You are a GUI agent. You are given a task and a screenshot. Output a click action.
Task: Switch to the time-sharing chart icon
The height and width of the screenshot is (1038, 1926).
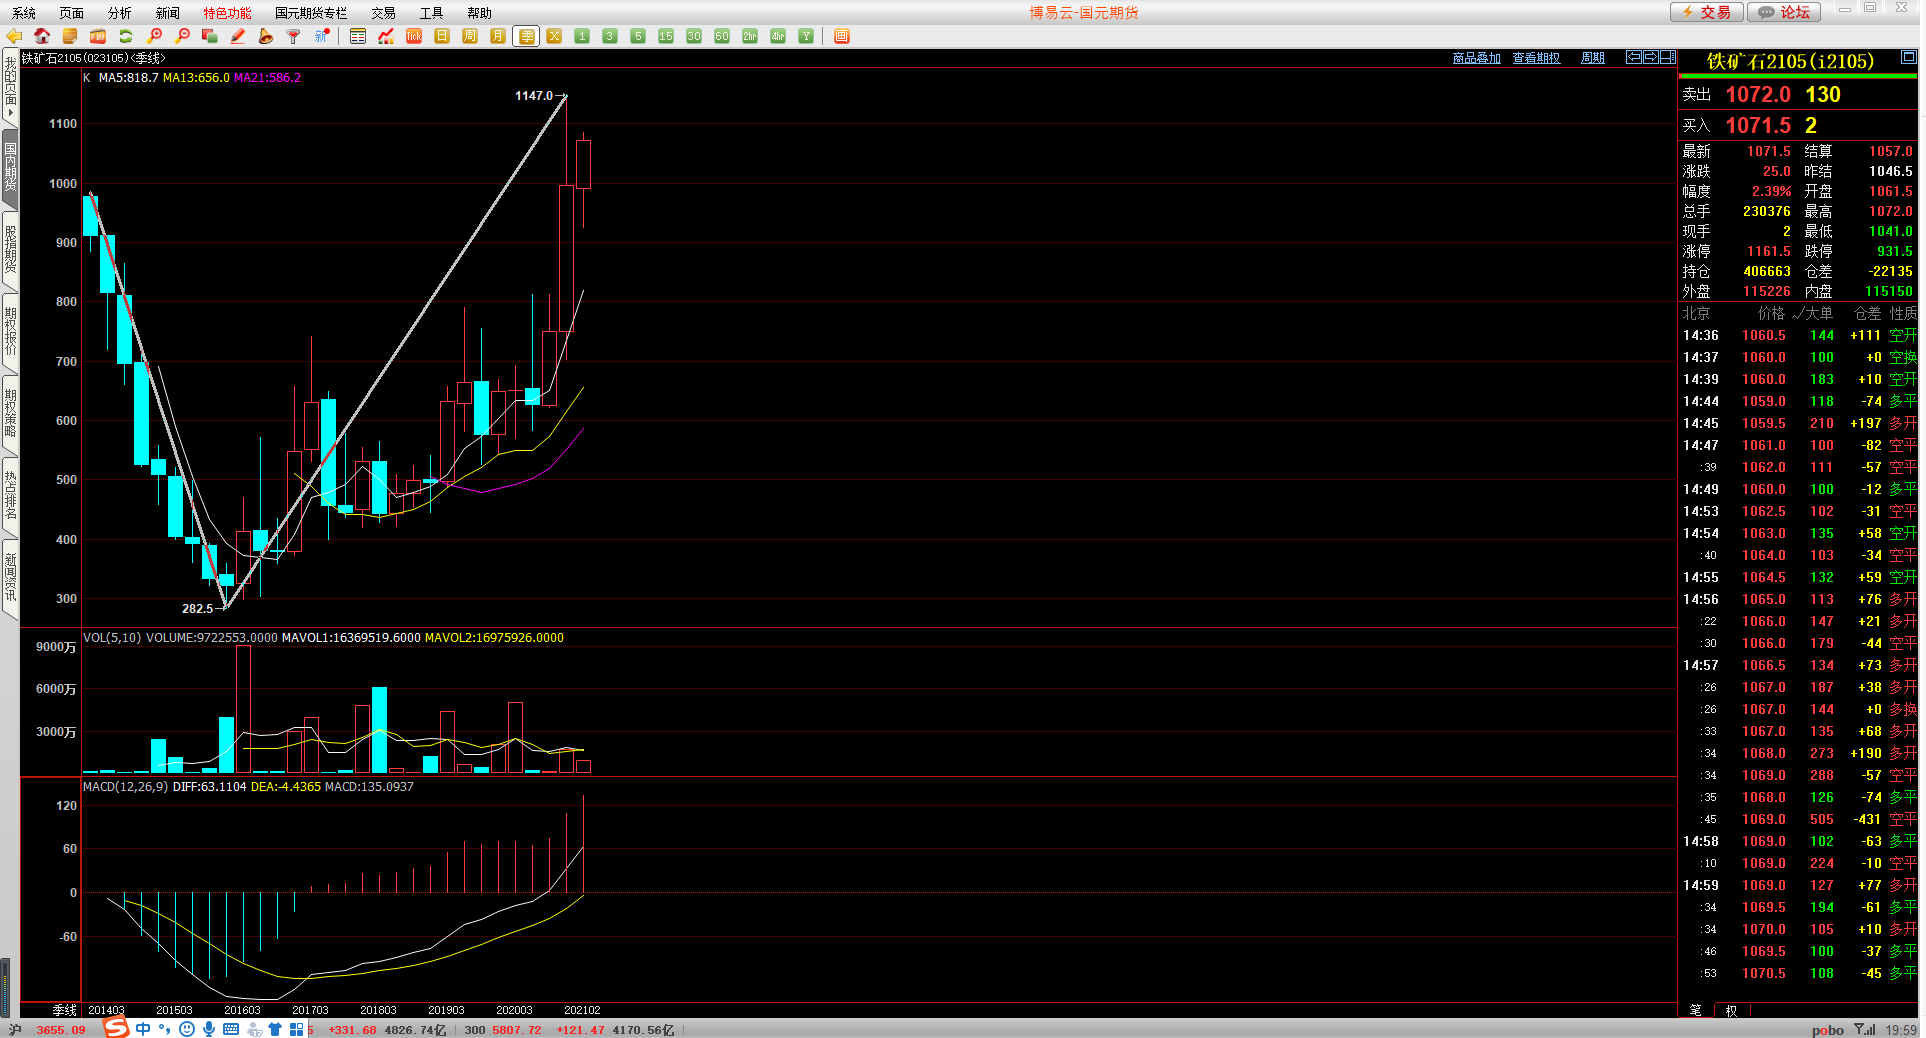386,36
